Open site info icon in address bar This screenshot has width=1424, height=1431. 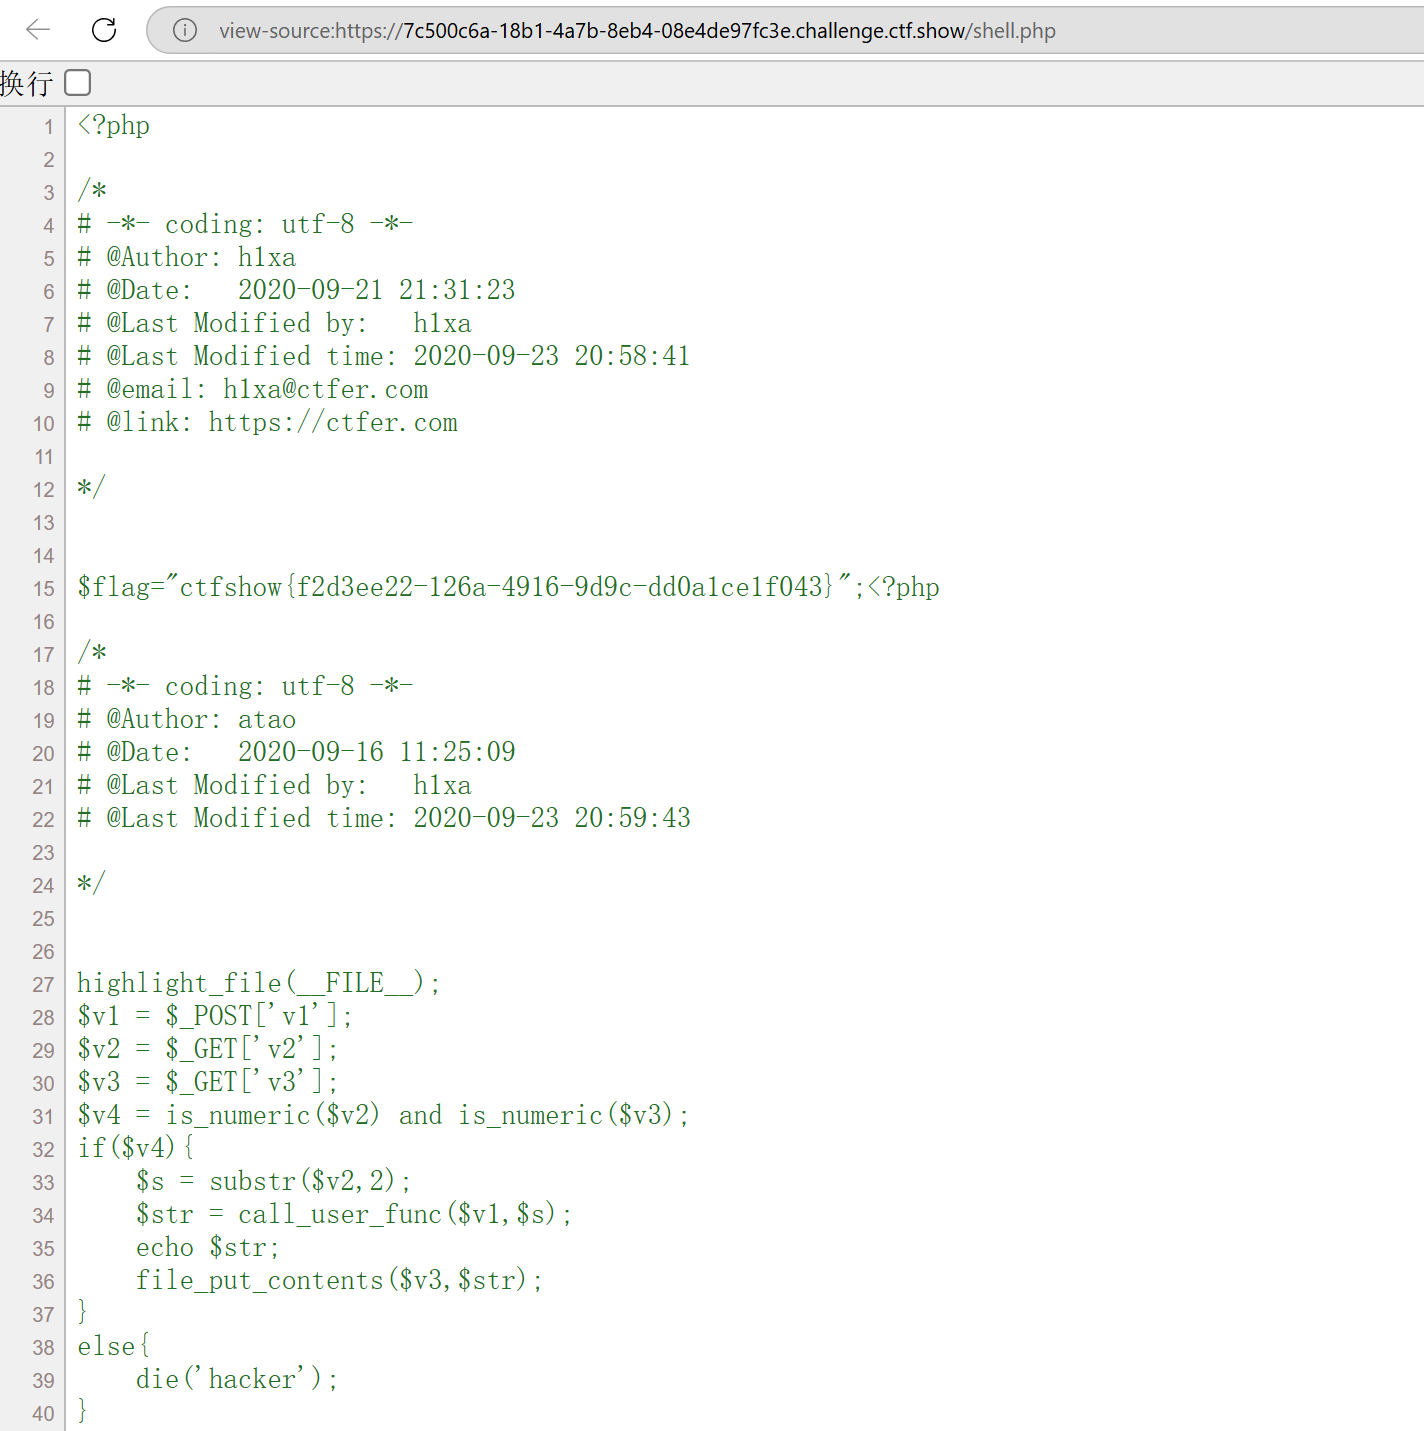(x=185, y=30)
